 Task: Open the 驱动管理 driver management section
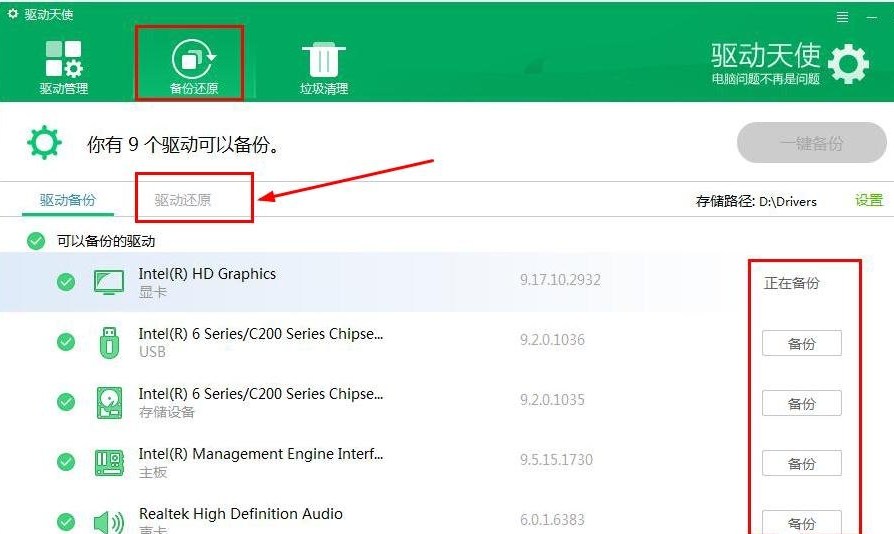click(63, 67)
